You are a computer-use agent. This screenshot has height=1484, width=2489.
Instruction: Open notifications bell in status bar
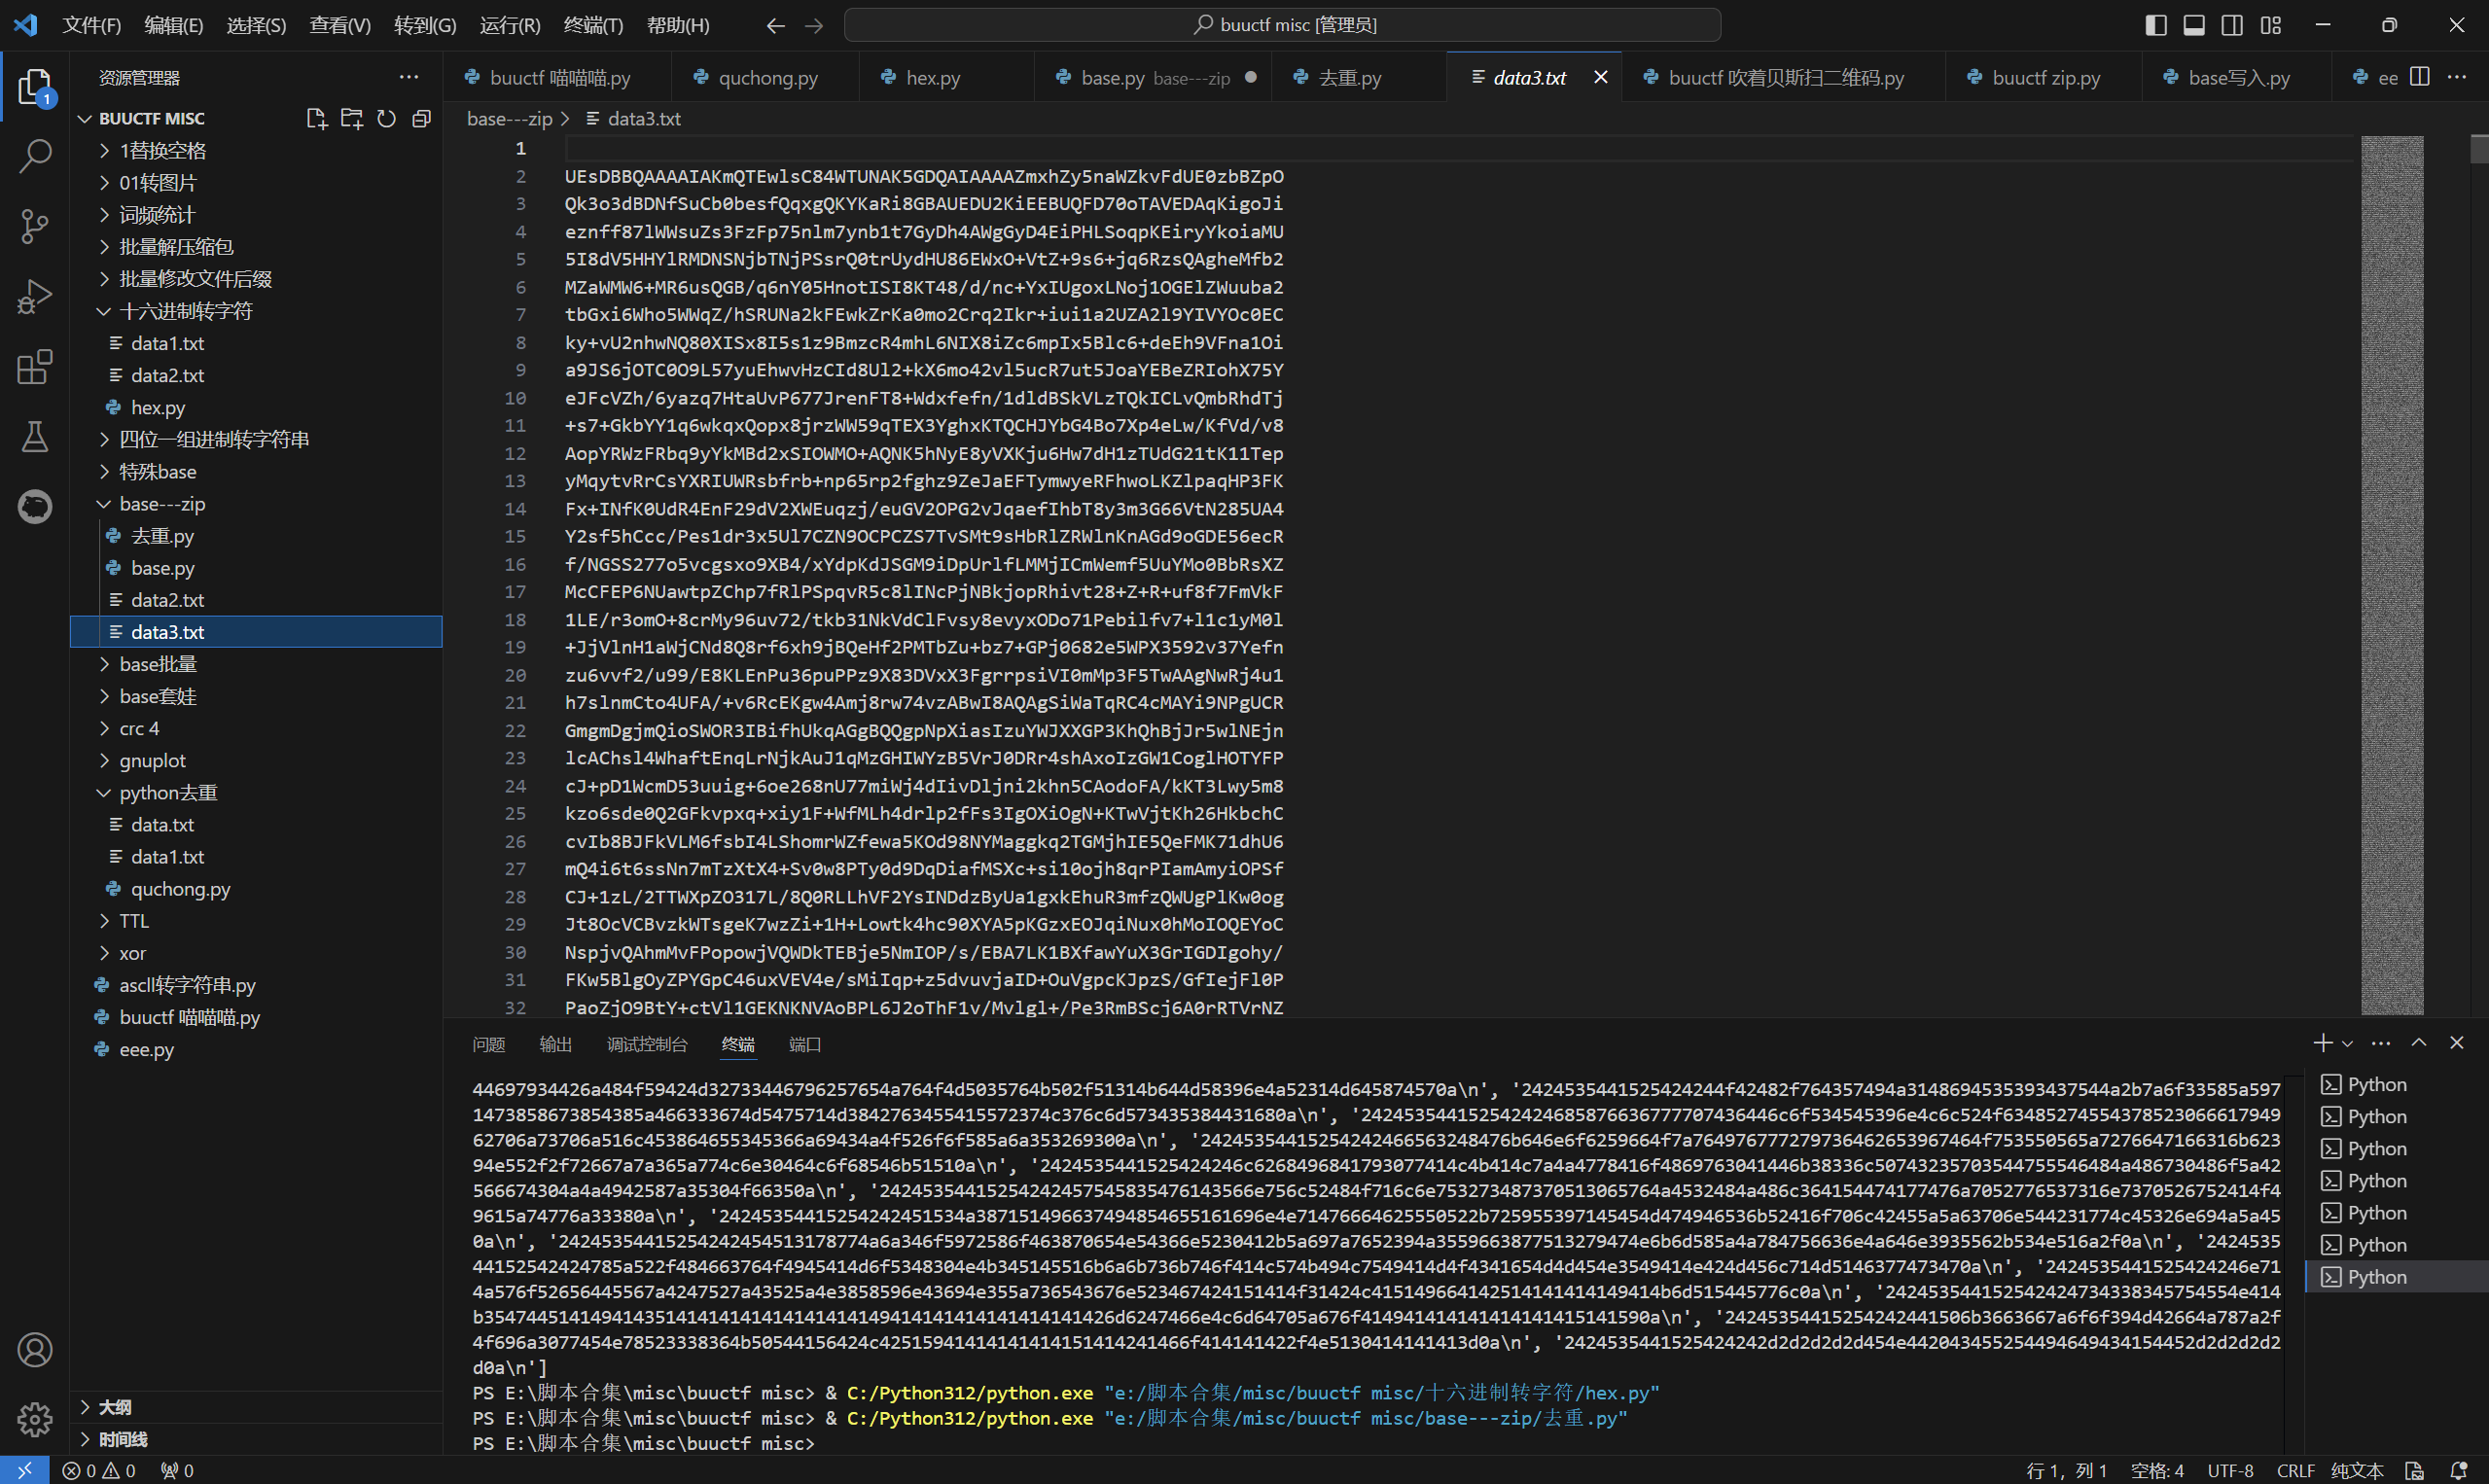pyautogui.click(x=2459, y=1470)
